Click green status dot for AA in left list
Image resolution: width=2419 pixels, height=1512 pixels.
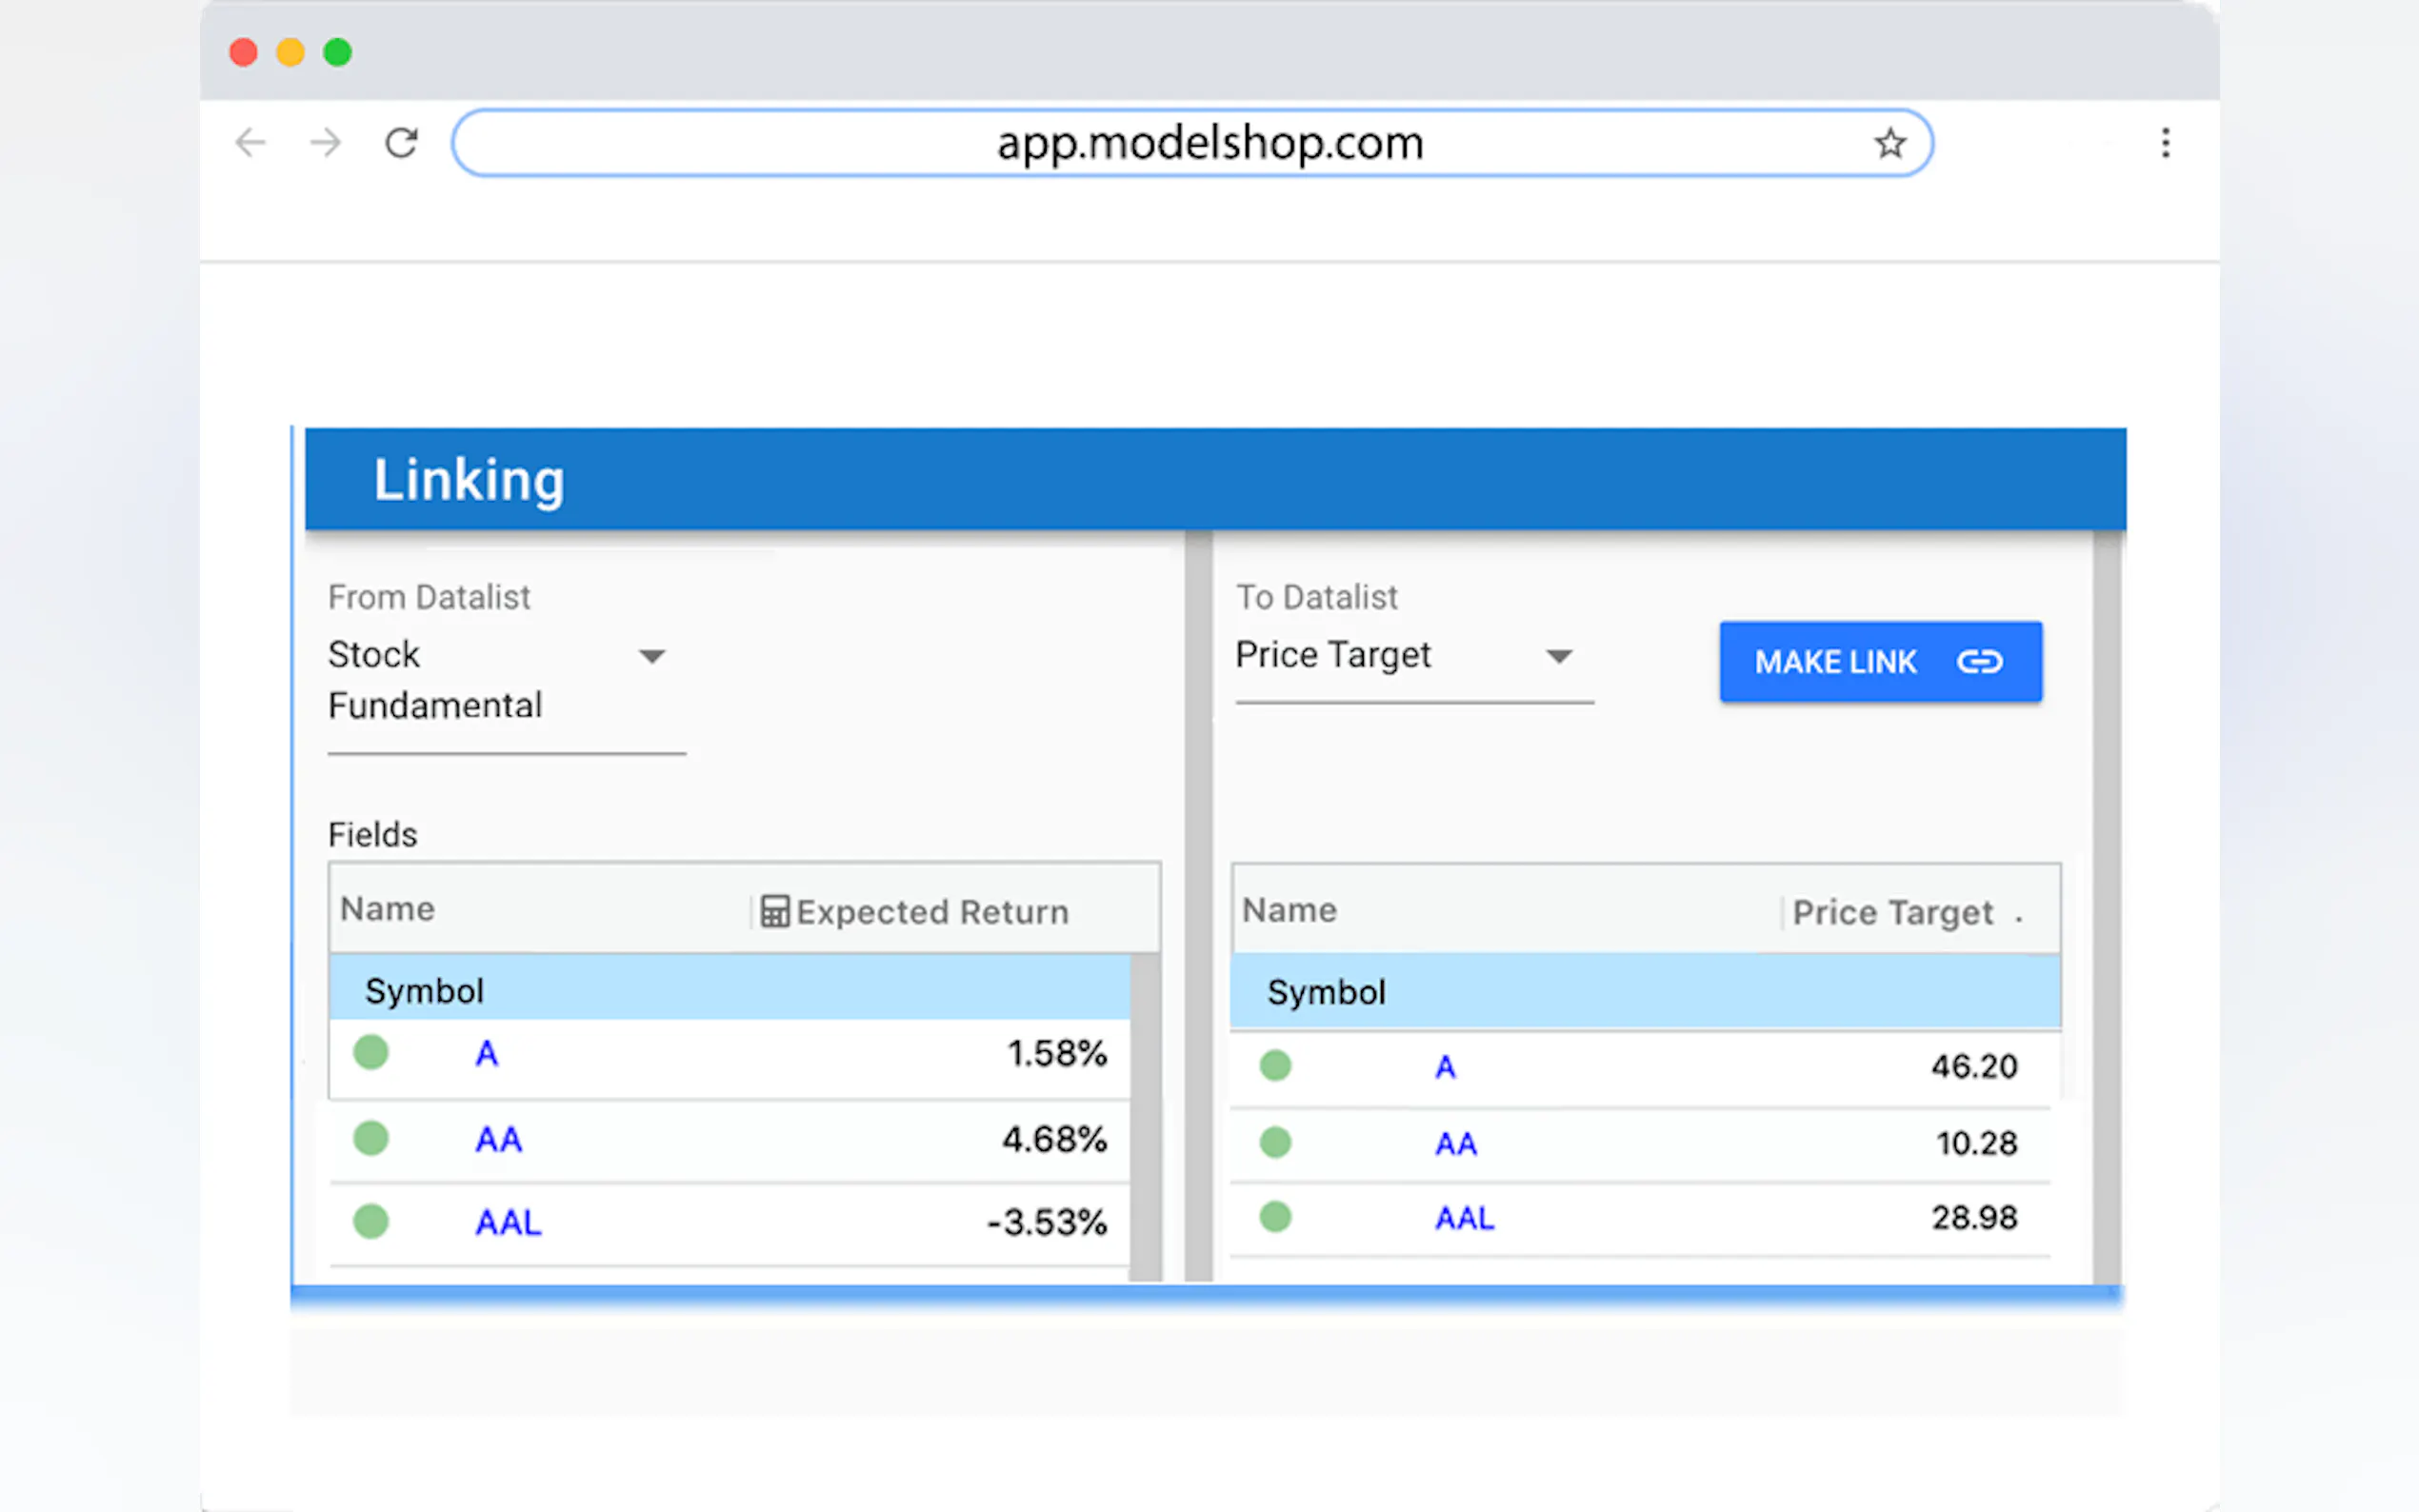coord(371,1138)
